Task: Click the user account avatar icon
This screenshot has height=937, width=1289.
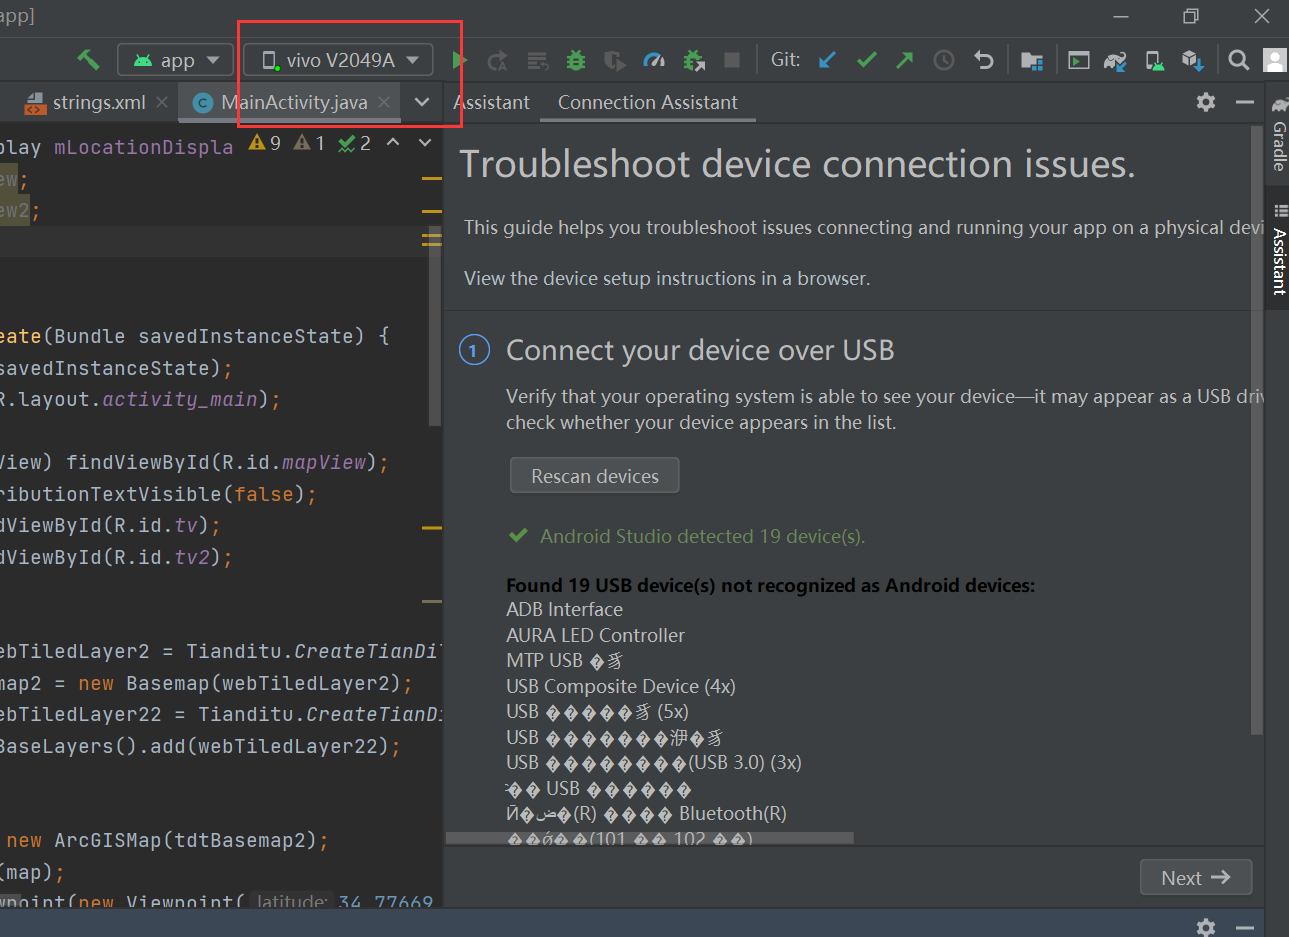Action: coord(1275,60)
